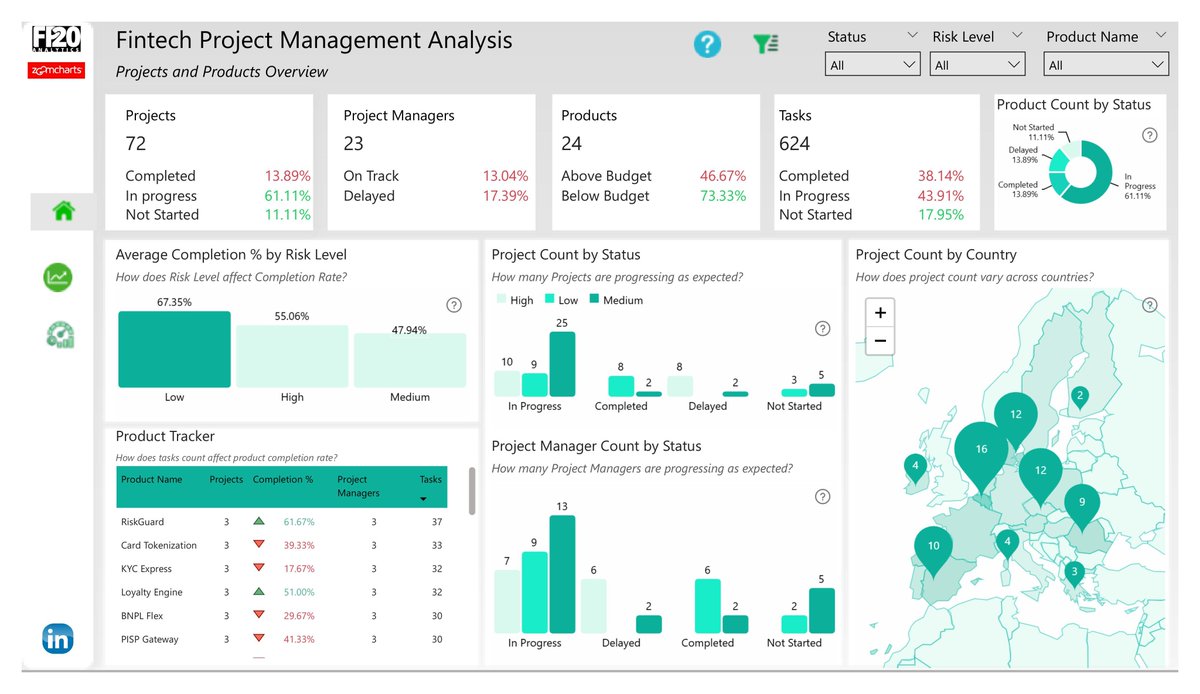
Task: Click the map zoom out minus button
Action: 879,341
